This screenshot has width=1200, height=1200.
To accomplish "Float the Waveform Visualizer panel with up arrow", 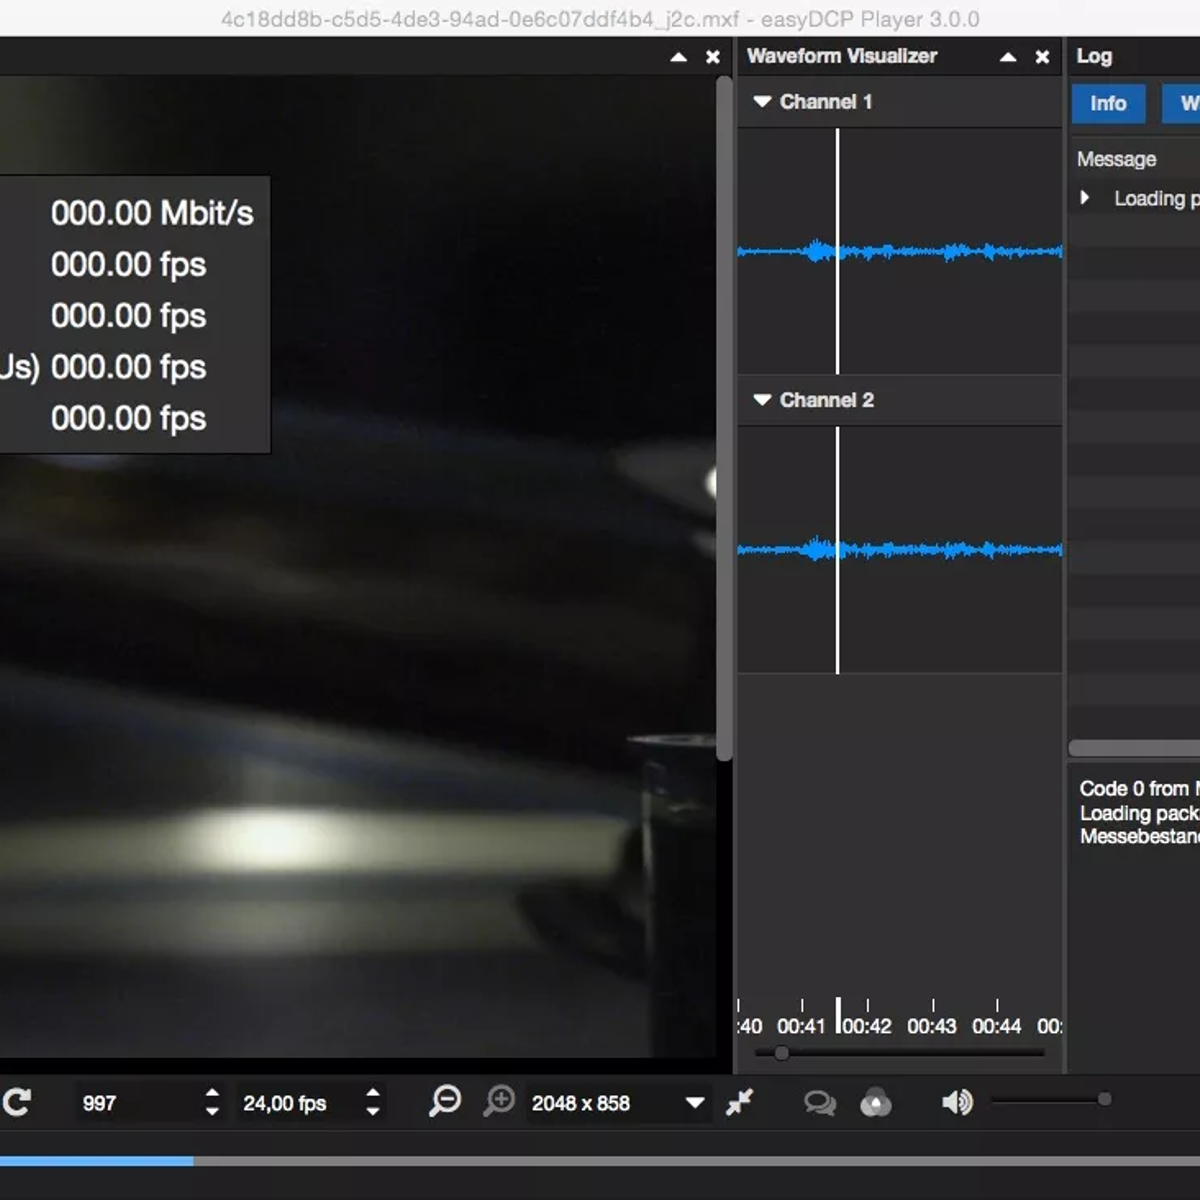I will pyautogui.click(x=1008, y=57).
